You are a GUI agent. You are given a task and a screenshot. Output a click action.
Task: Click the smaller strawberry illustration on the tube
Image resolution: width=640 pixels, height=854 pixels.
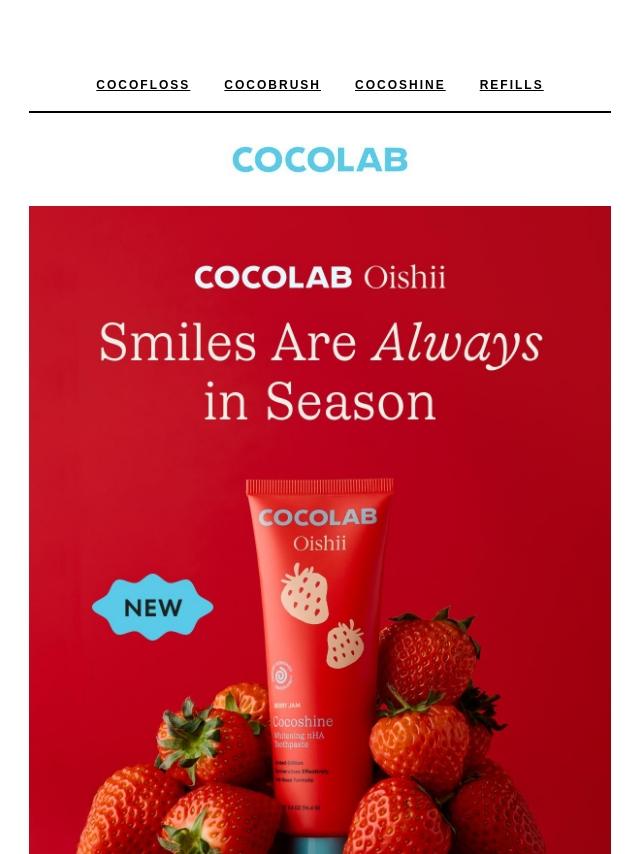[345, 644]
